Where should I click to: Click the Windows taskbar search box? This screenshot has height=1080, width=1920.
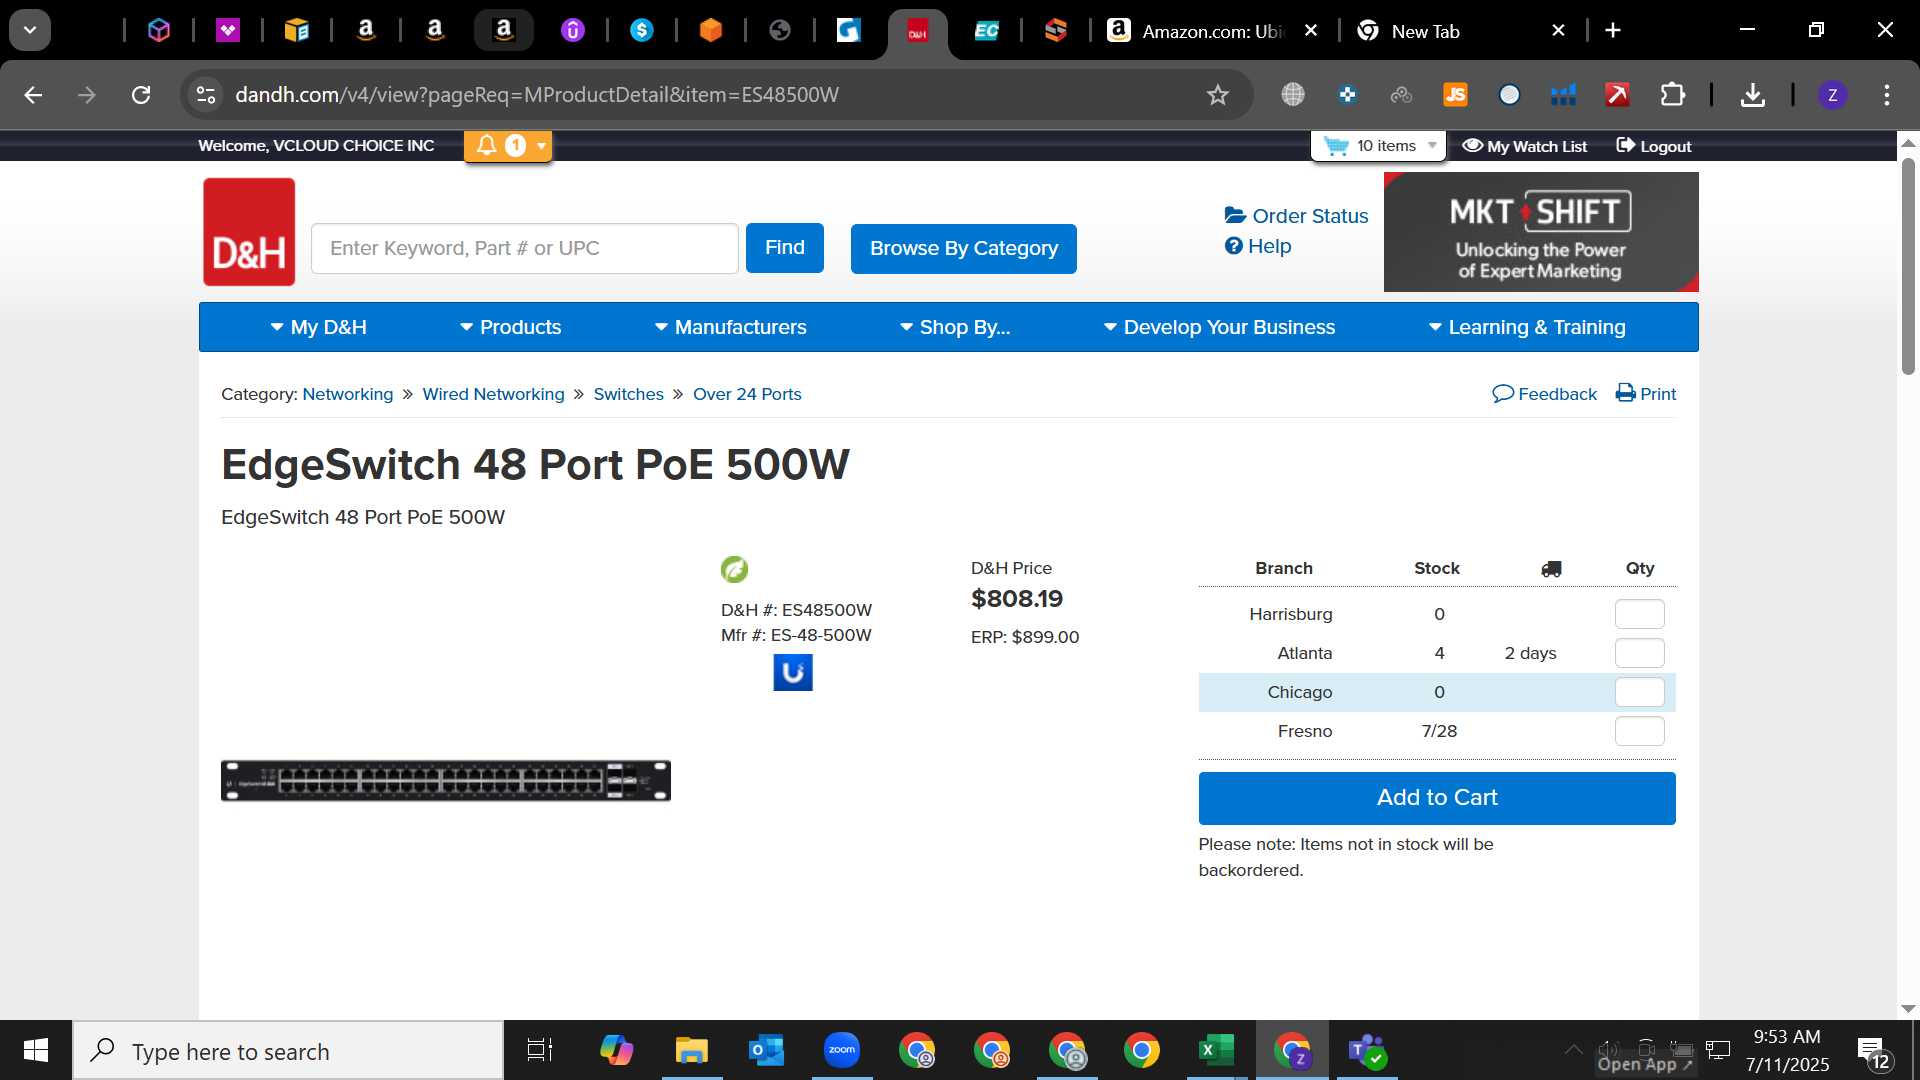pyautogui.click(x=289, y=1051)
